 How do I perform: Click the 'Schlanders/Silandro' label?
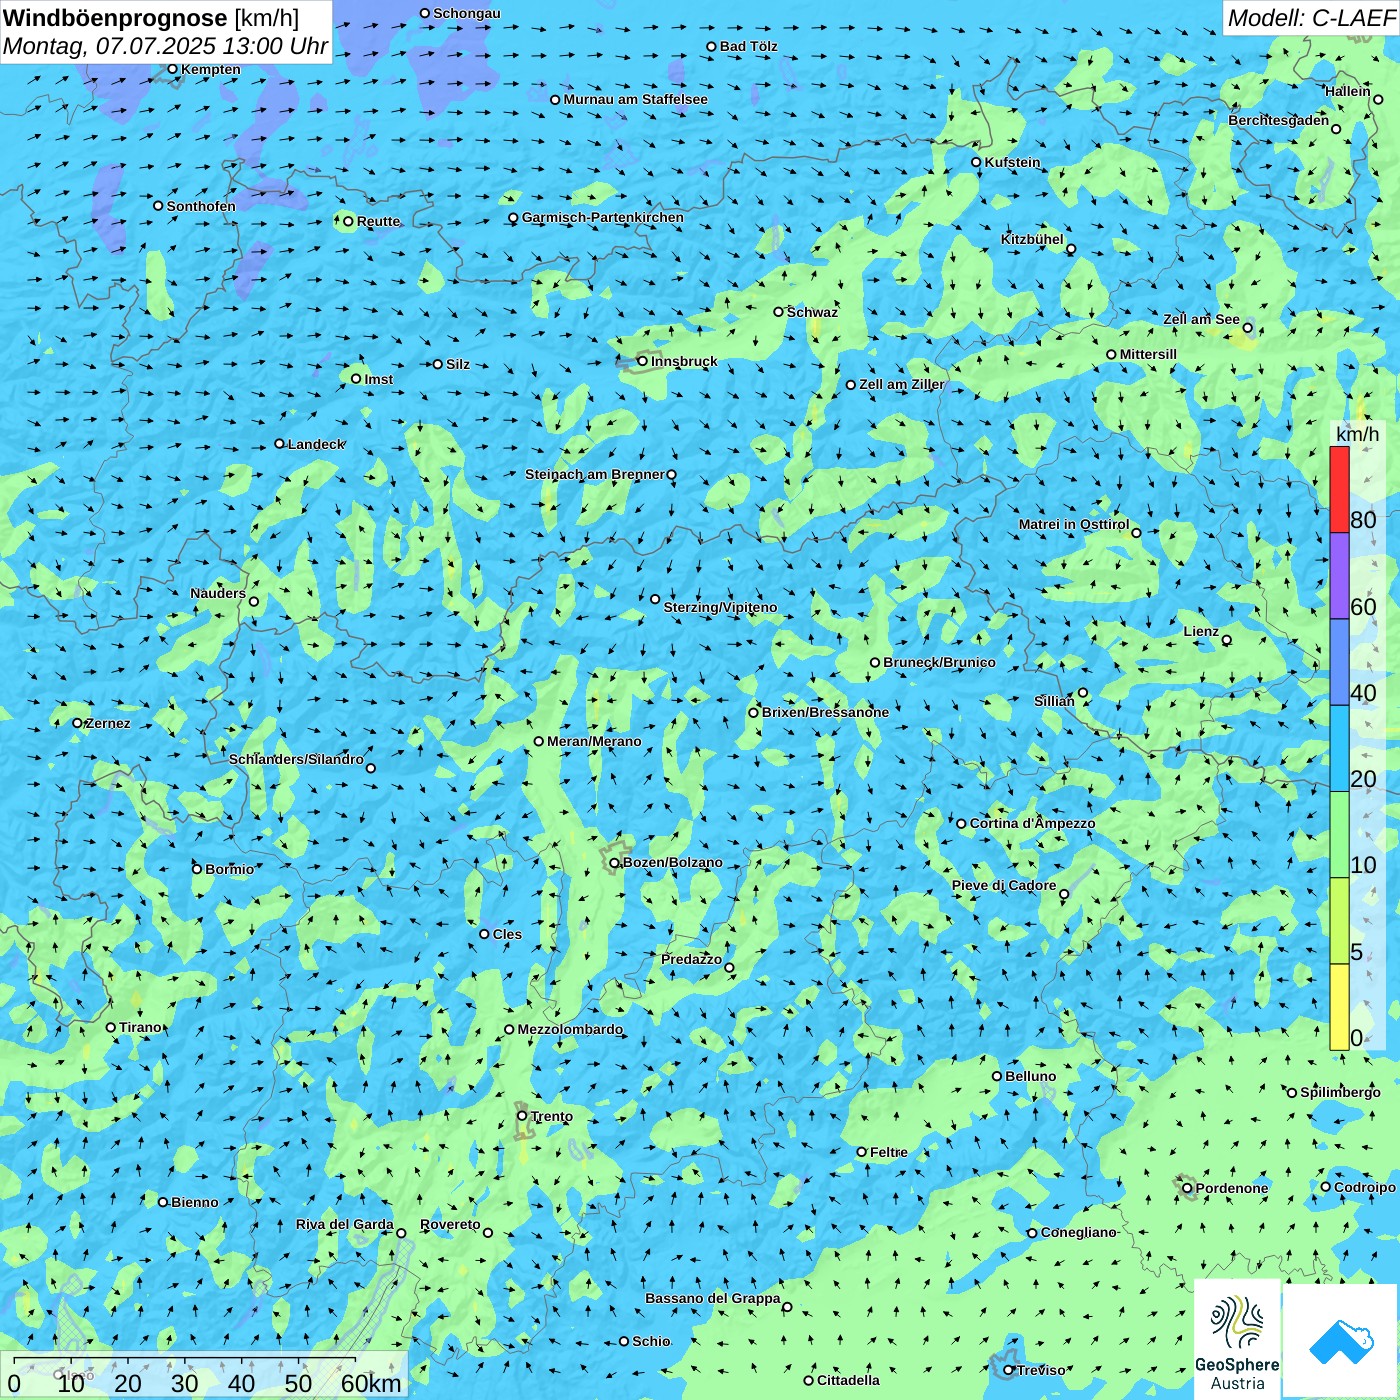click(x=296, y=759)
